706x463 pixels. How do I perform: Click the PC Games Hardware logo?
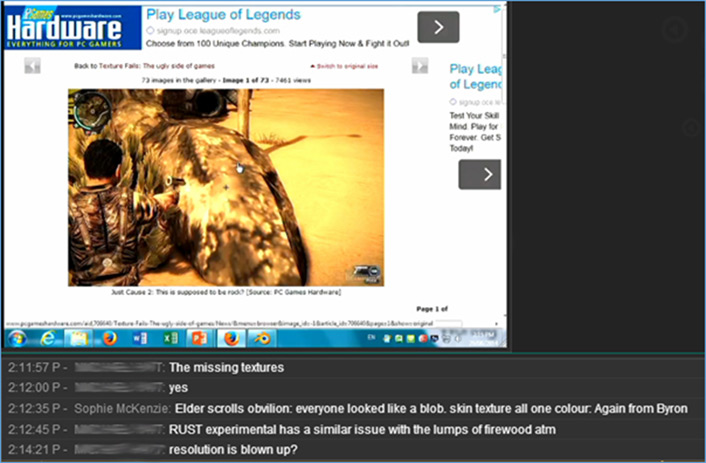point(72,28)
